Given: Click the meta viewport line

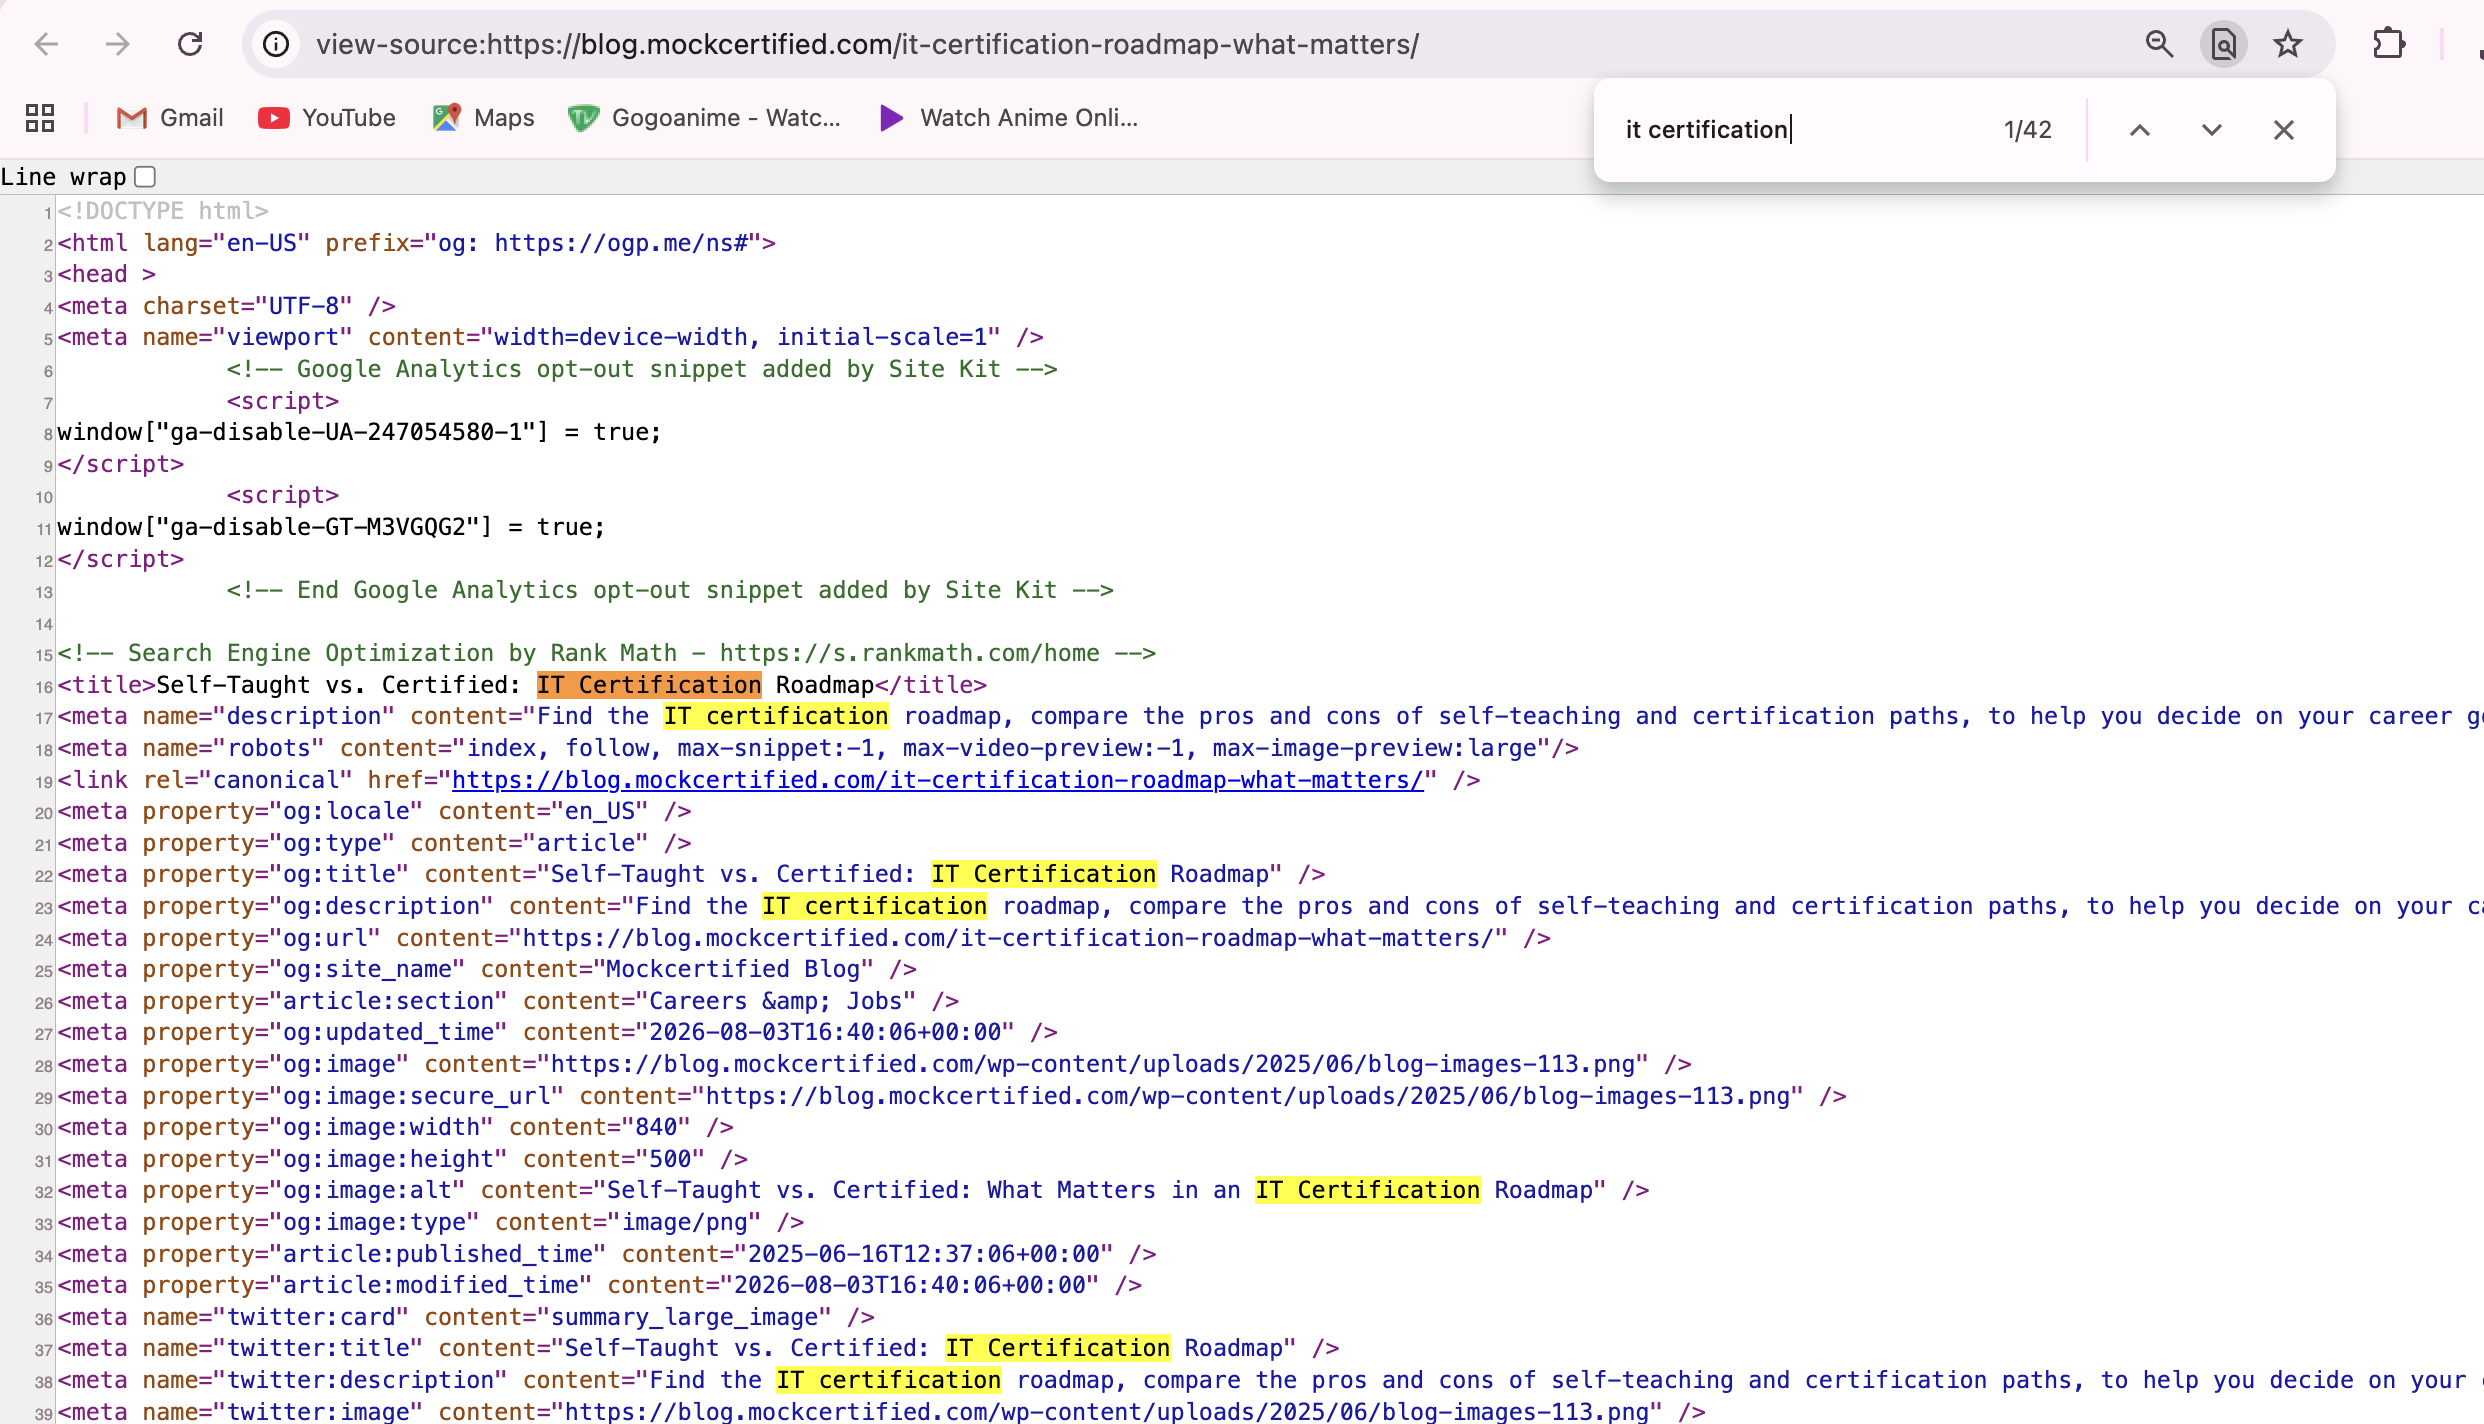Looking at the screenshot, I should [x=551, y=337].
